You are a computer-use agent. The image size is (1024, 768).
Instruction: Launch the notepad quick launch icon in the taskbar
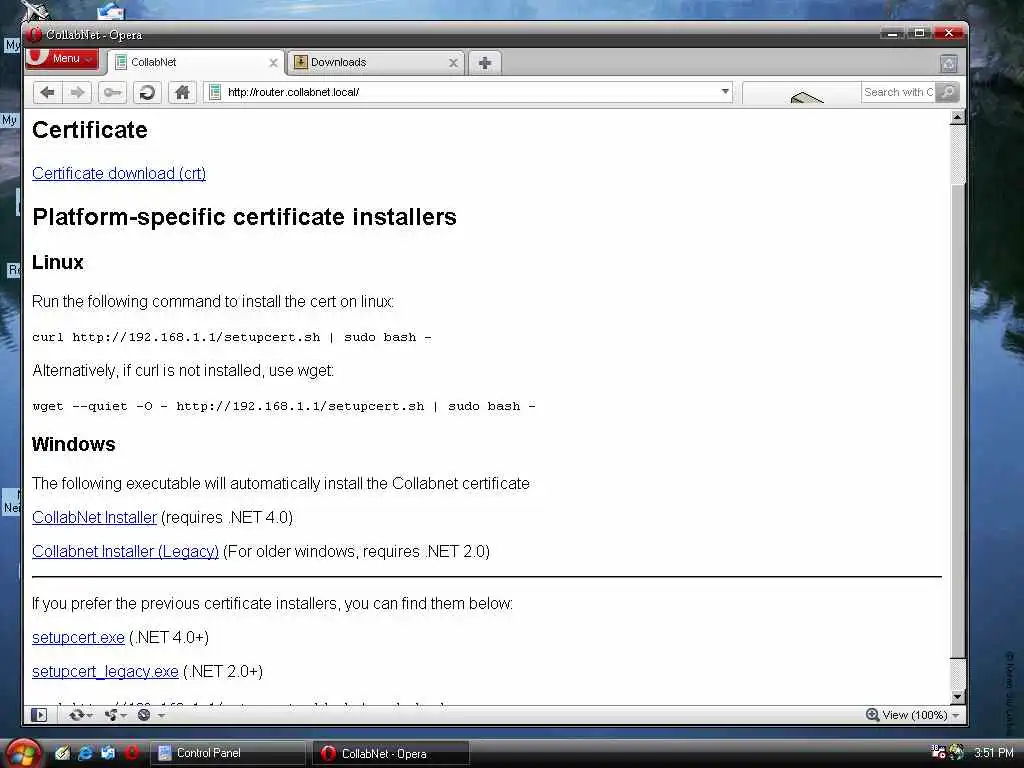pos(63,753)
